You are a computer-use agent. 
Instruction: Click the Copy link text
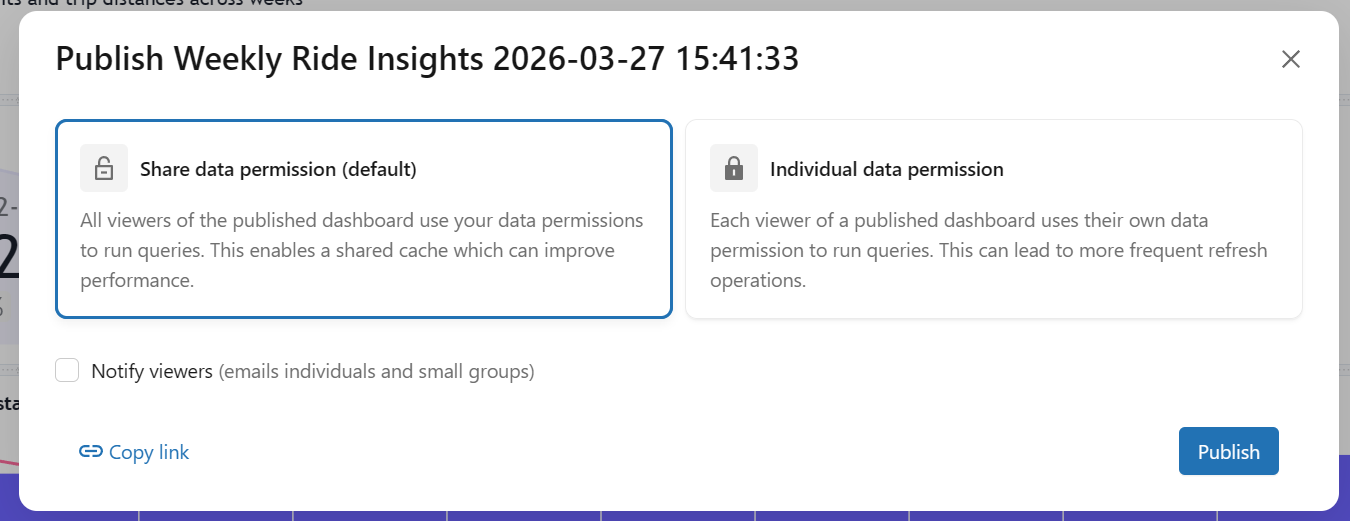[x=149, y=452]
